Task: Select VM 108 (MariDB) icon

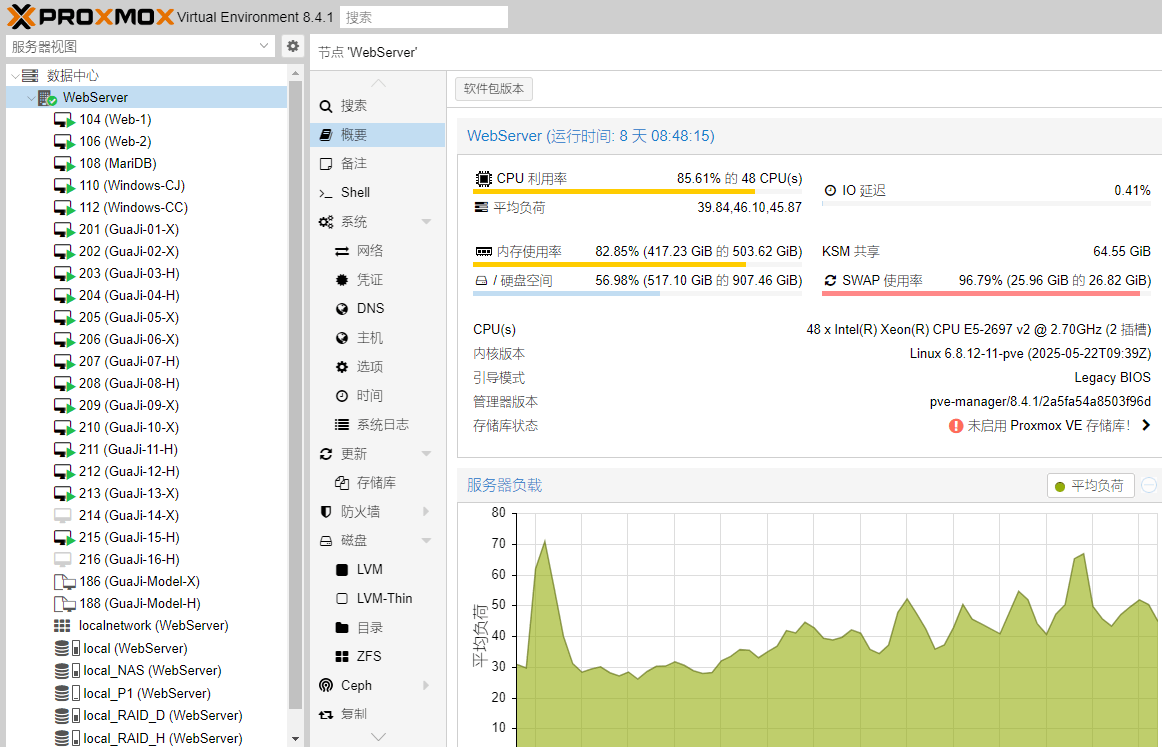Action: pyautogui.click(x=64, y=164)
